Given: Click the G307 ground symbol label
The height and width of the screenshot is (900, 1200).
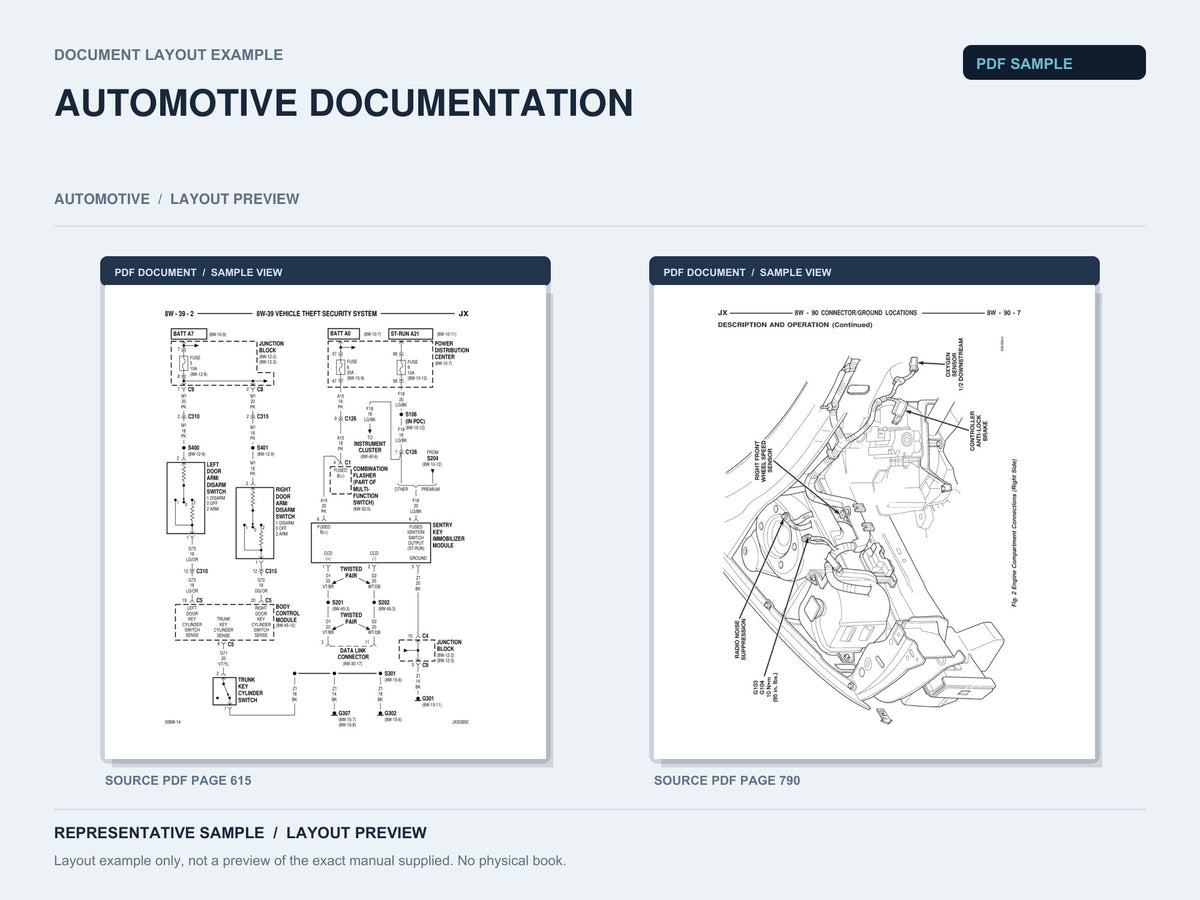Looking at the screenshot, I should coord(344,713).
